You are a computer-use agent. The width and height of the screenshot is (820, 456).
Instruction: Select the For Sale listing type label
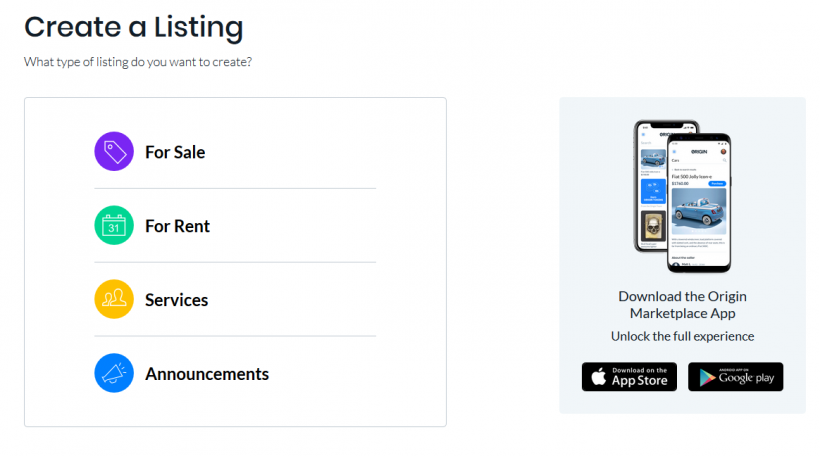(175, 153)
